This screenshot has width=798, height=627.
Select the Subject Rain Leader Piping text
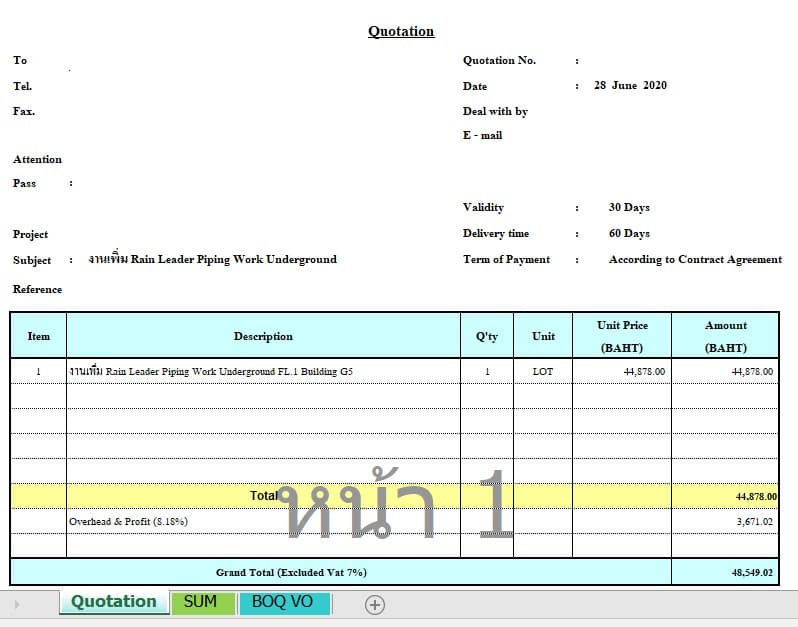pos(212,259)
